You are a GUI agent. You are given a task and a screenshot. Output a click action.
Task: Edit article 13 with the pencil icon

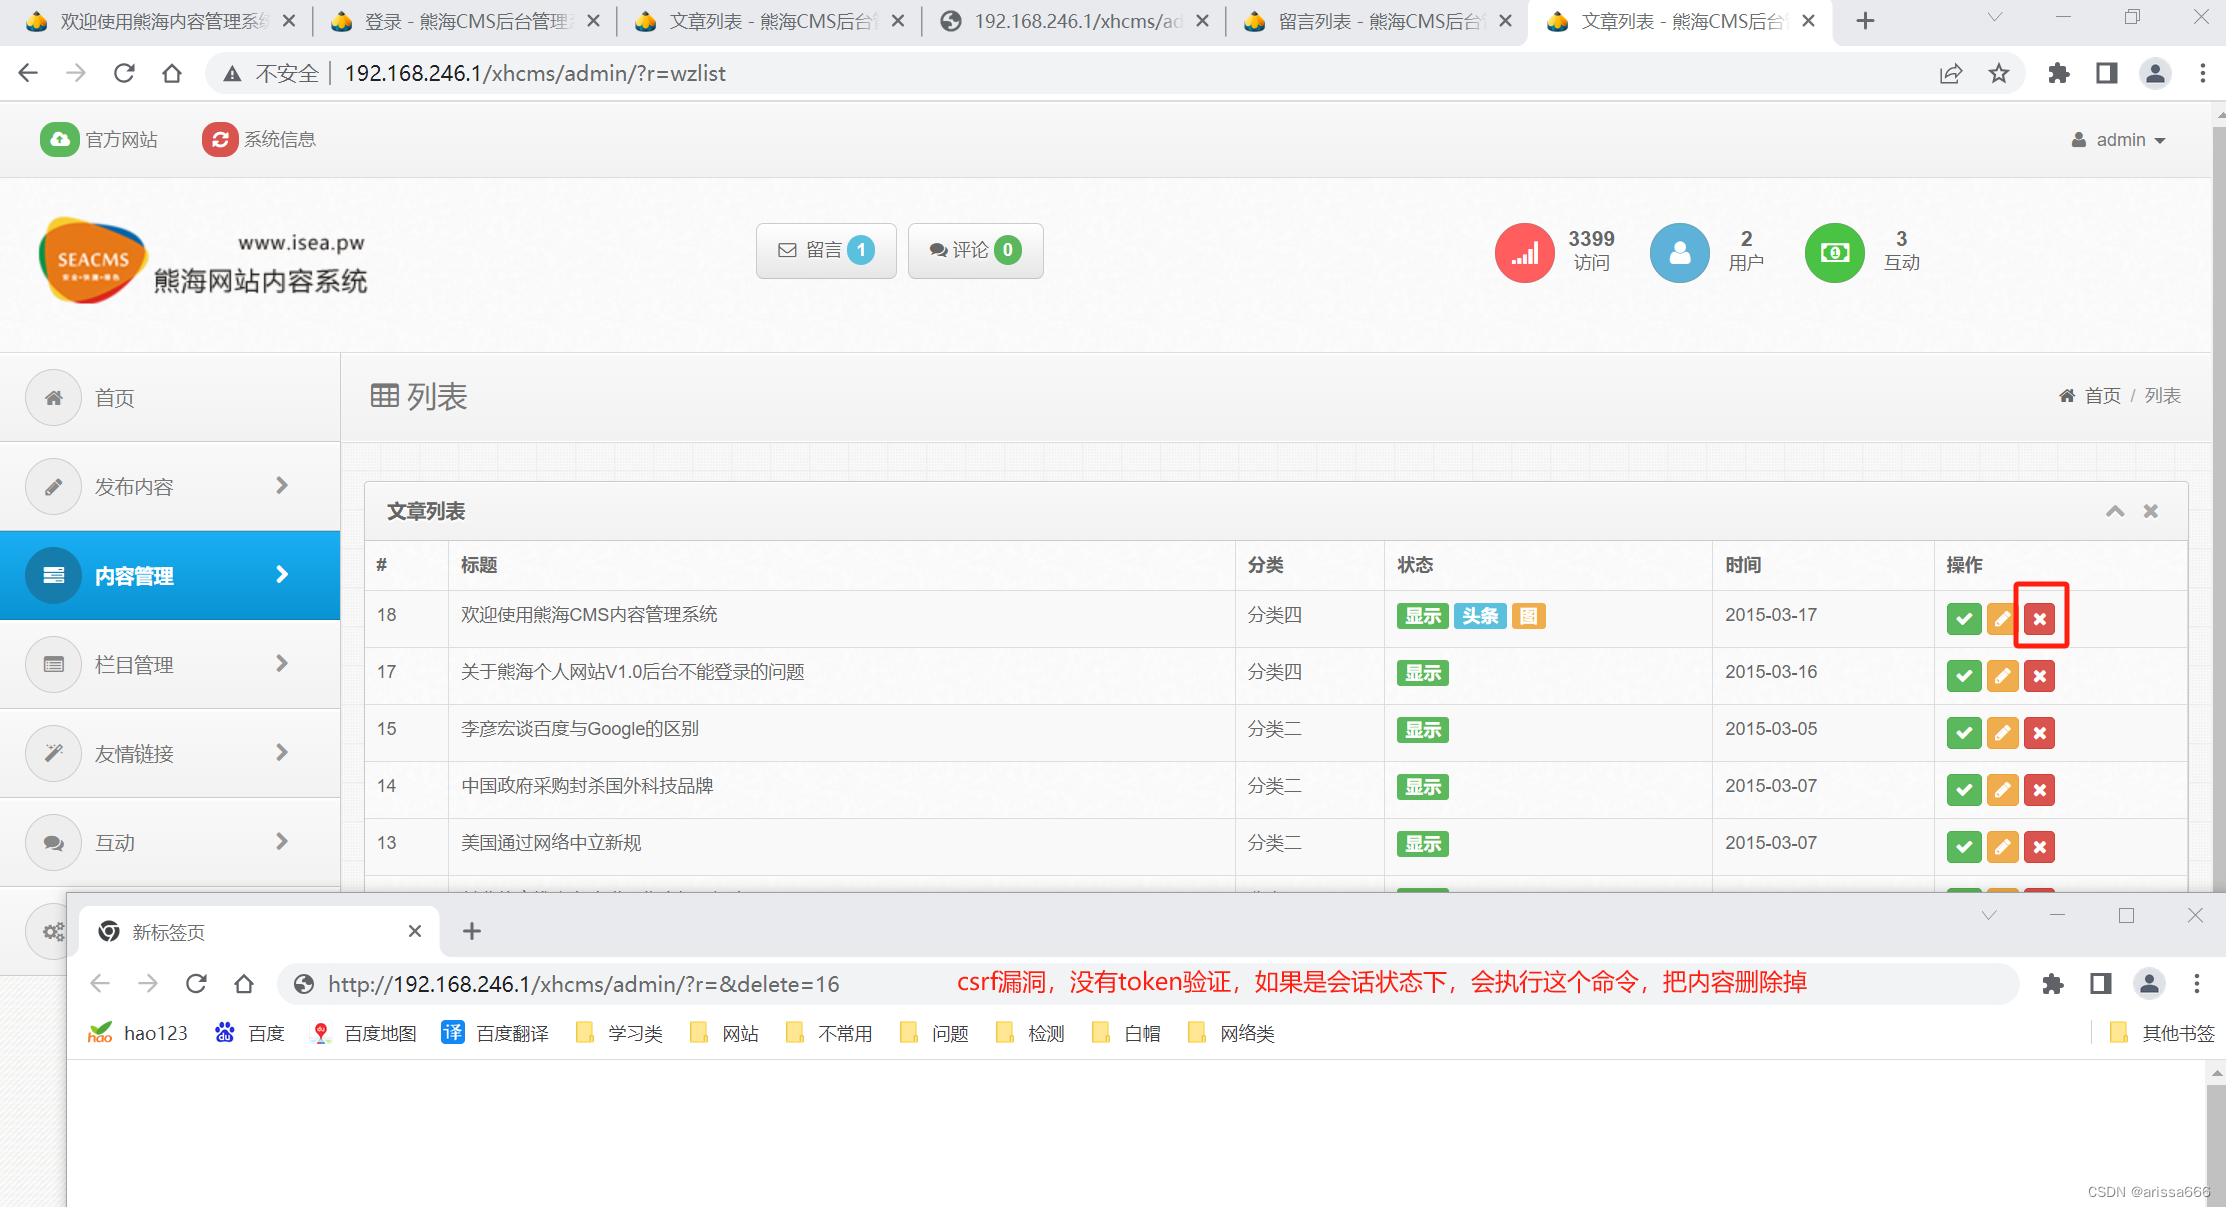tap(2002, 847)
